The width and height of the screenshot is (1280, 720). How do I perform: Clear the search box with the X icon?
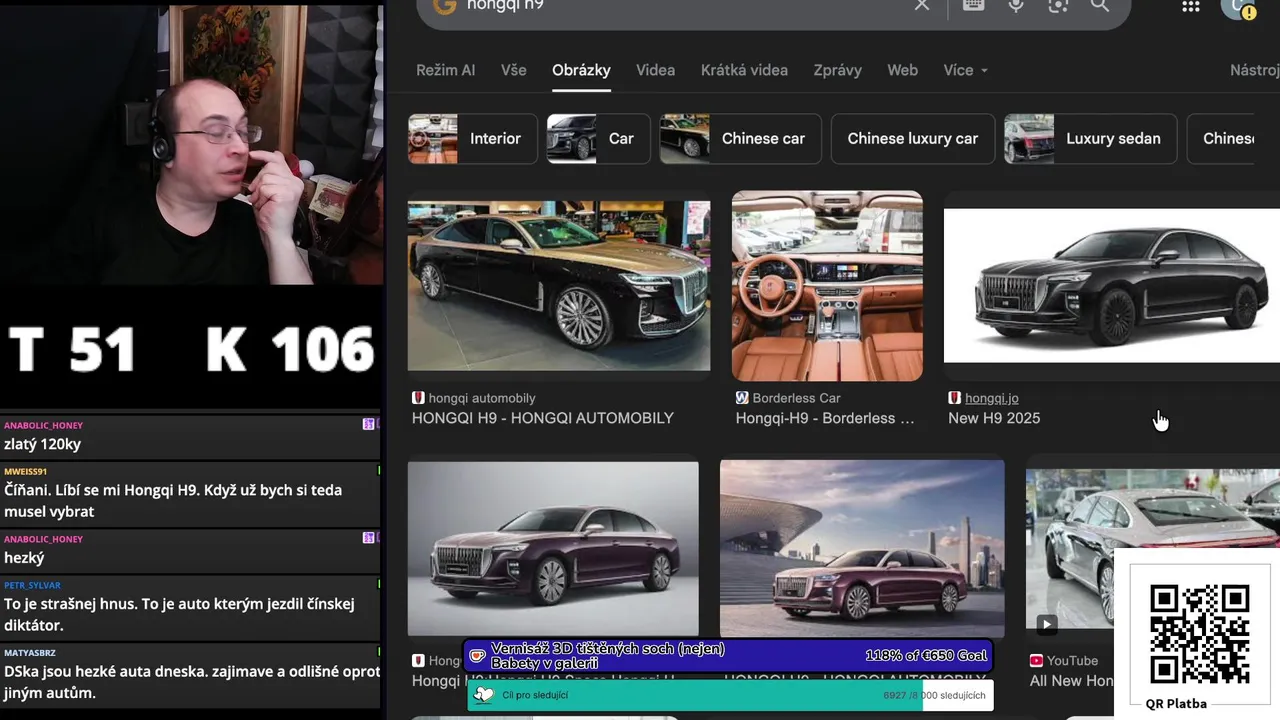click(x=922, y=5)
